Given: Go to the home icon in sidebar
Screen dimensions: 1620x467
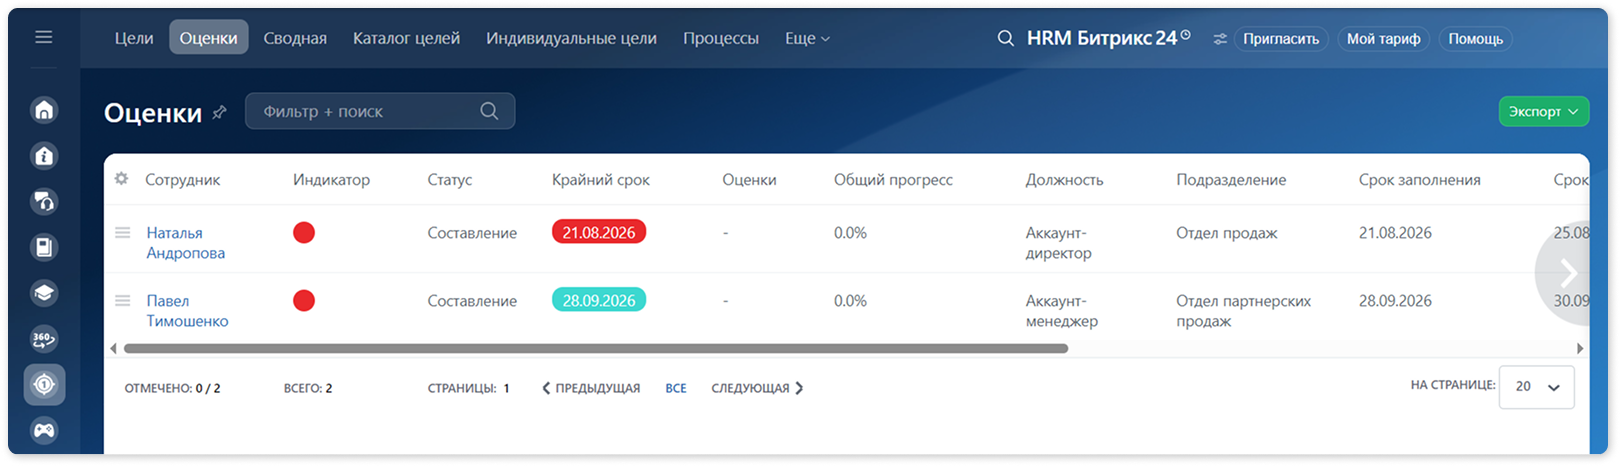Looking at the screenshot, I should coord(44,110).
